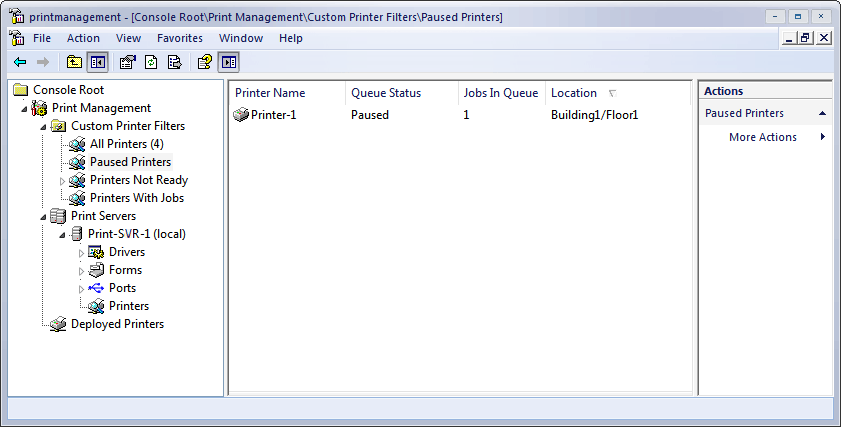Click the Export List toolbar icon

175,62
